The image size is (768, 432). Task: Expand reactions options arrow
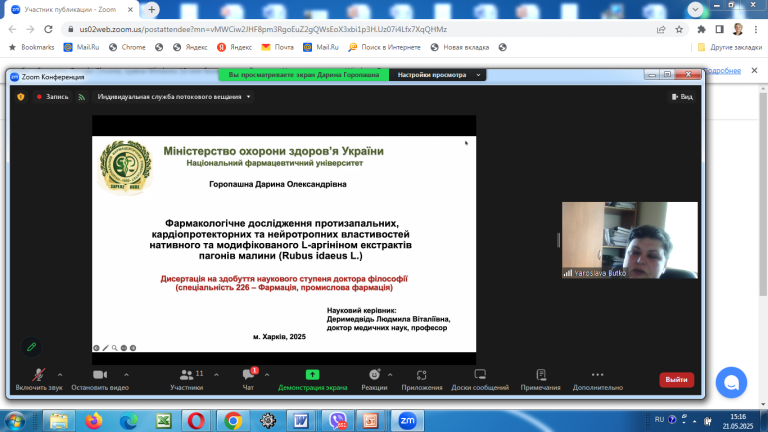390,375
